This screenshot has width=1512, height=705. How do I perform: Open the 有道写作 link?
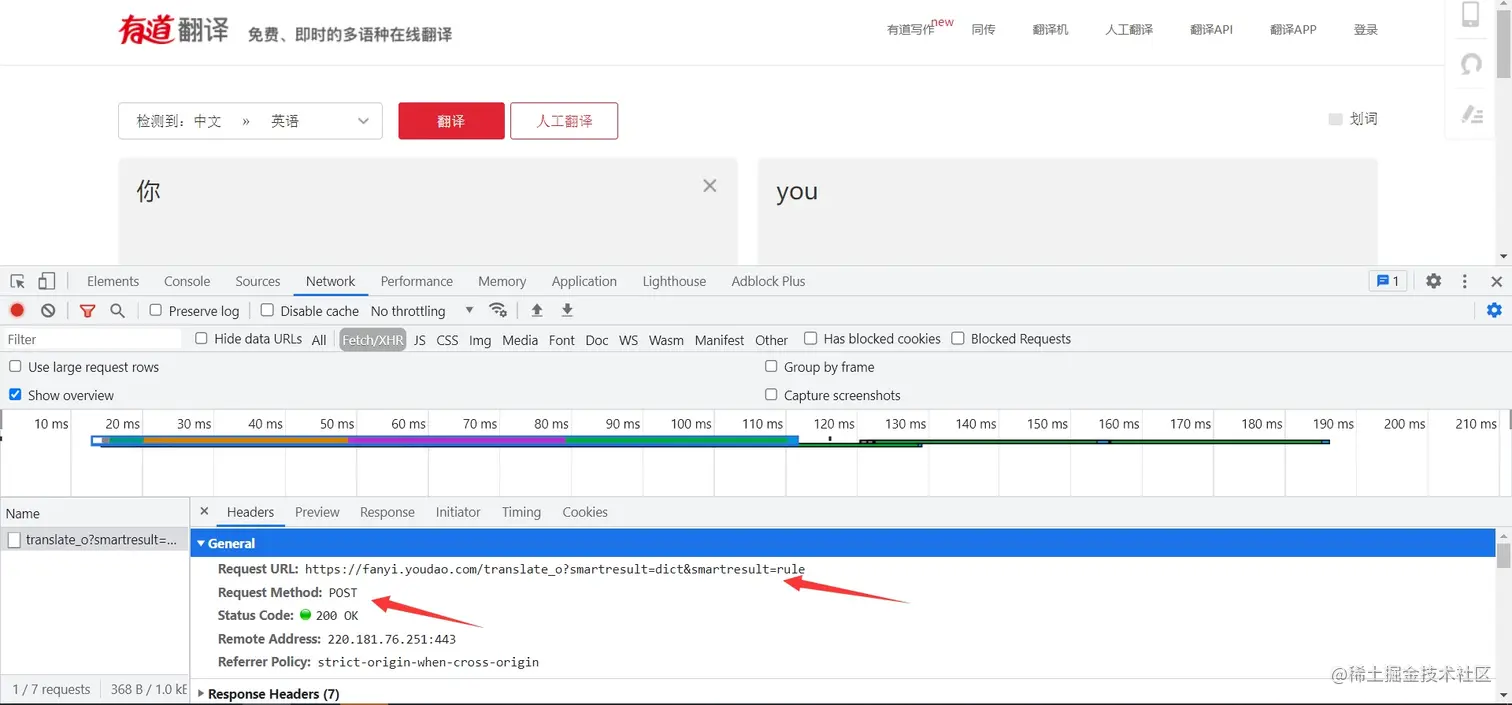click(910, 30)
